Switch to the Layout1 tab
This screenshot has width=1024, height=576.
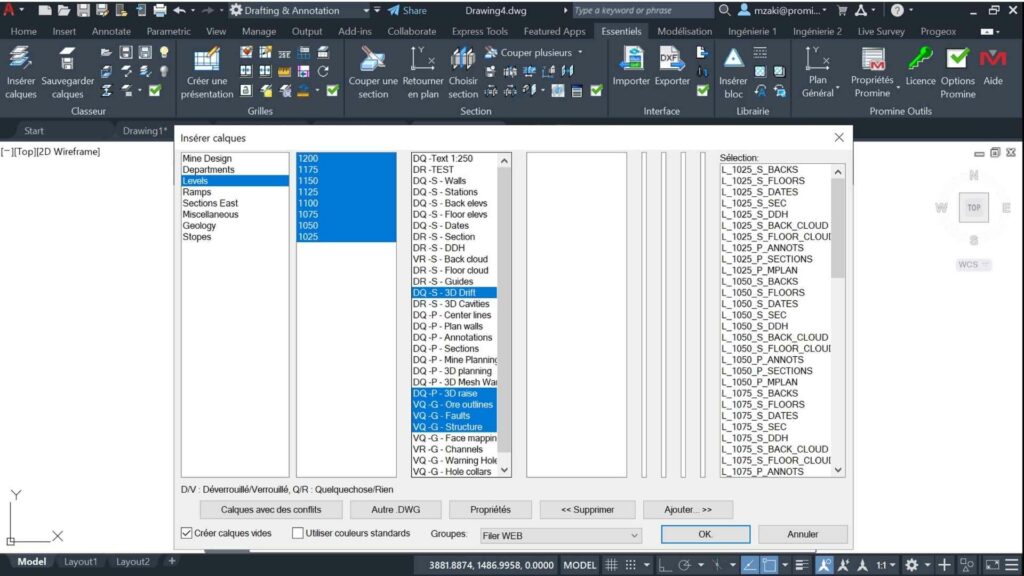click(x=80, y=562)
